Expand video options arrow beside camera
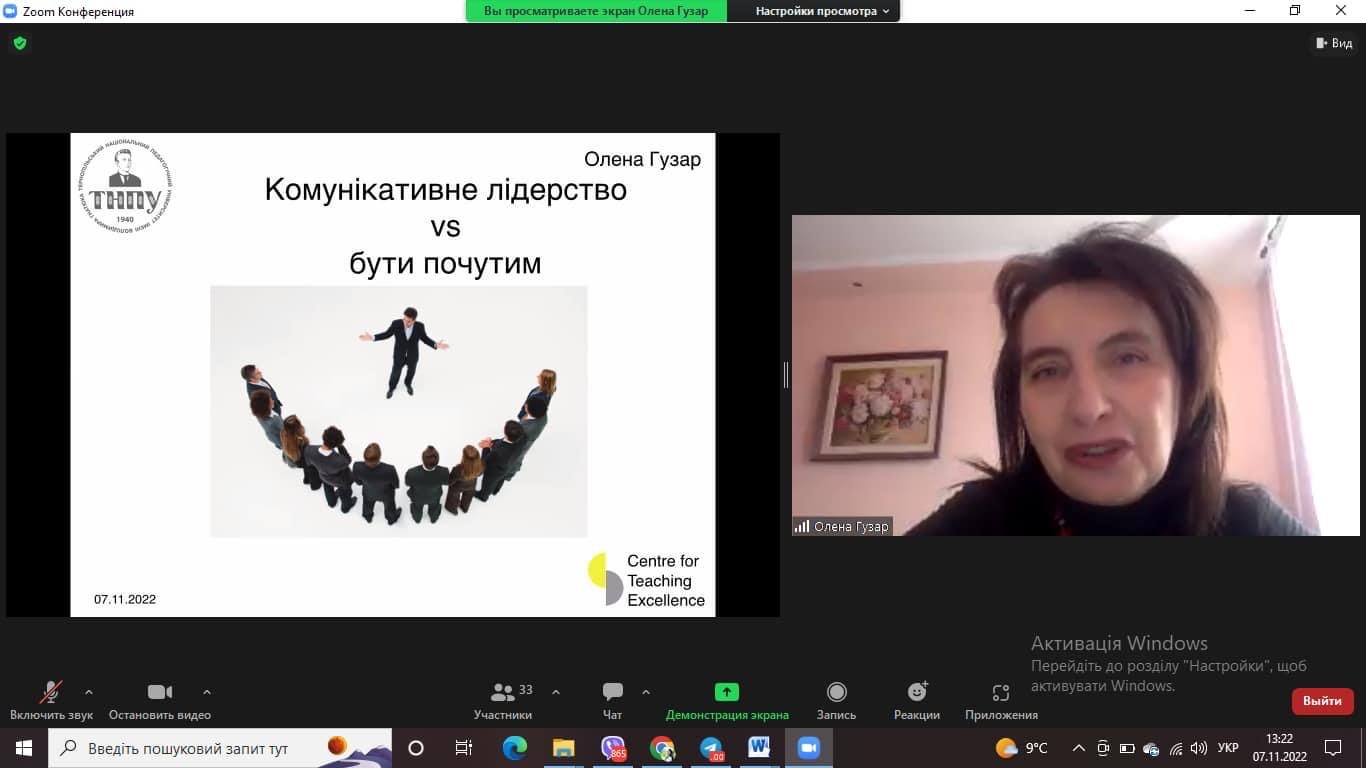Viewport: 1366px width, 768px height. tap(207, 691)
